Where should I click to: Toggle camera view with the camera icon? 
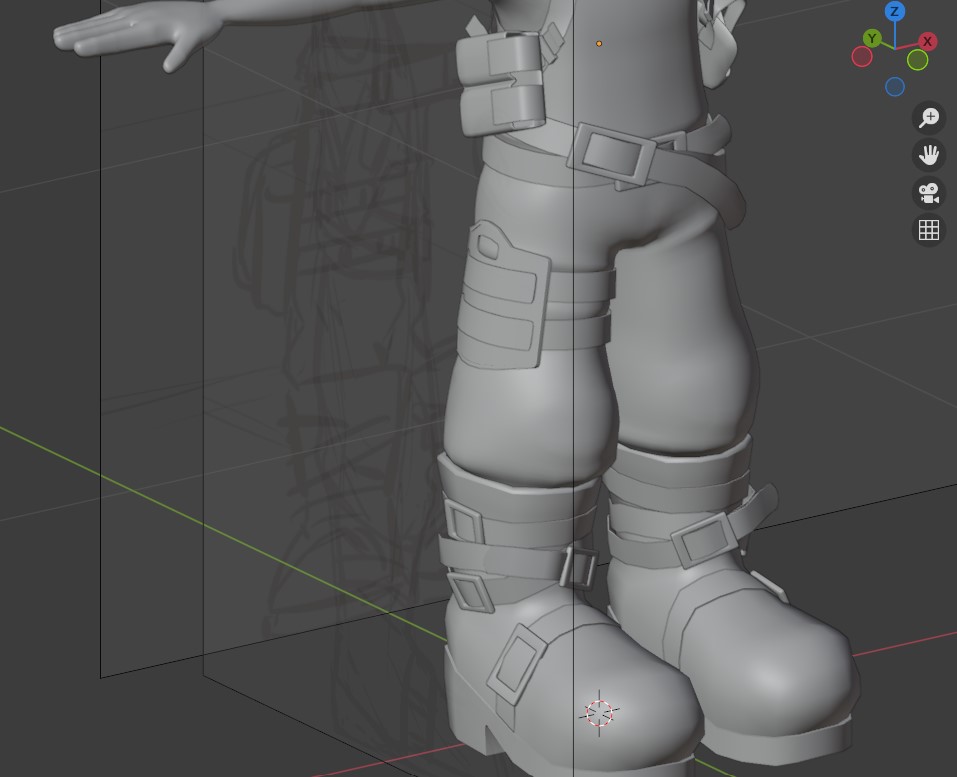click(928, 193)
